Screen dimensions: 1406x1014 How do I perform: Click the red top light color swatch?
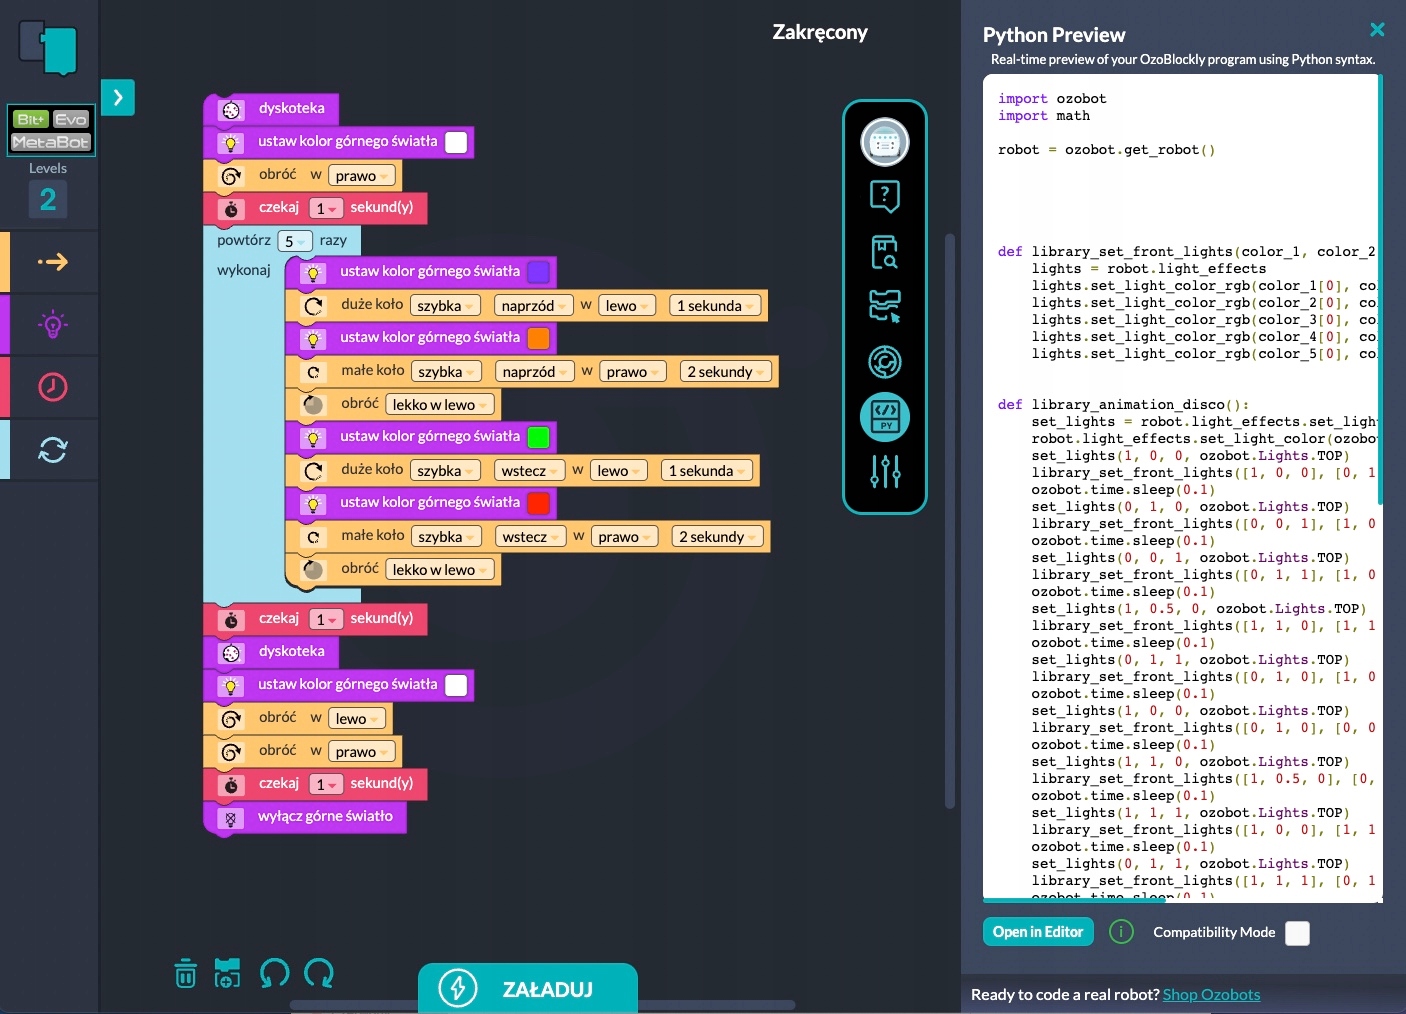(x=538, y=503)
